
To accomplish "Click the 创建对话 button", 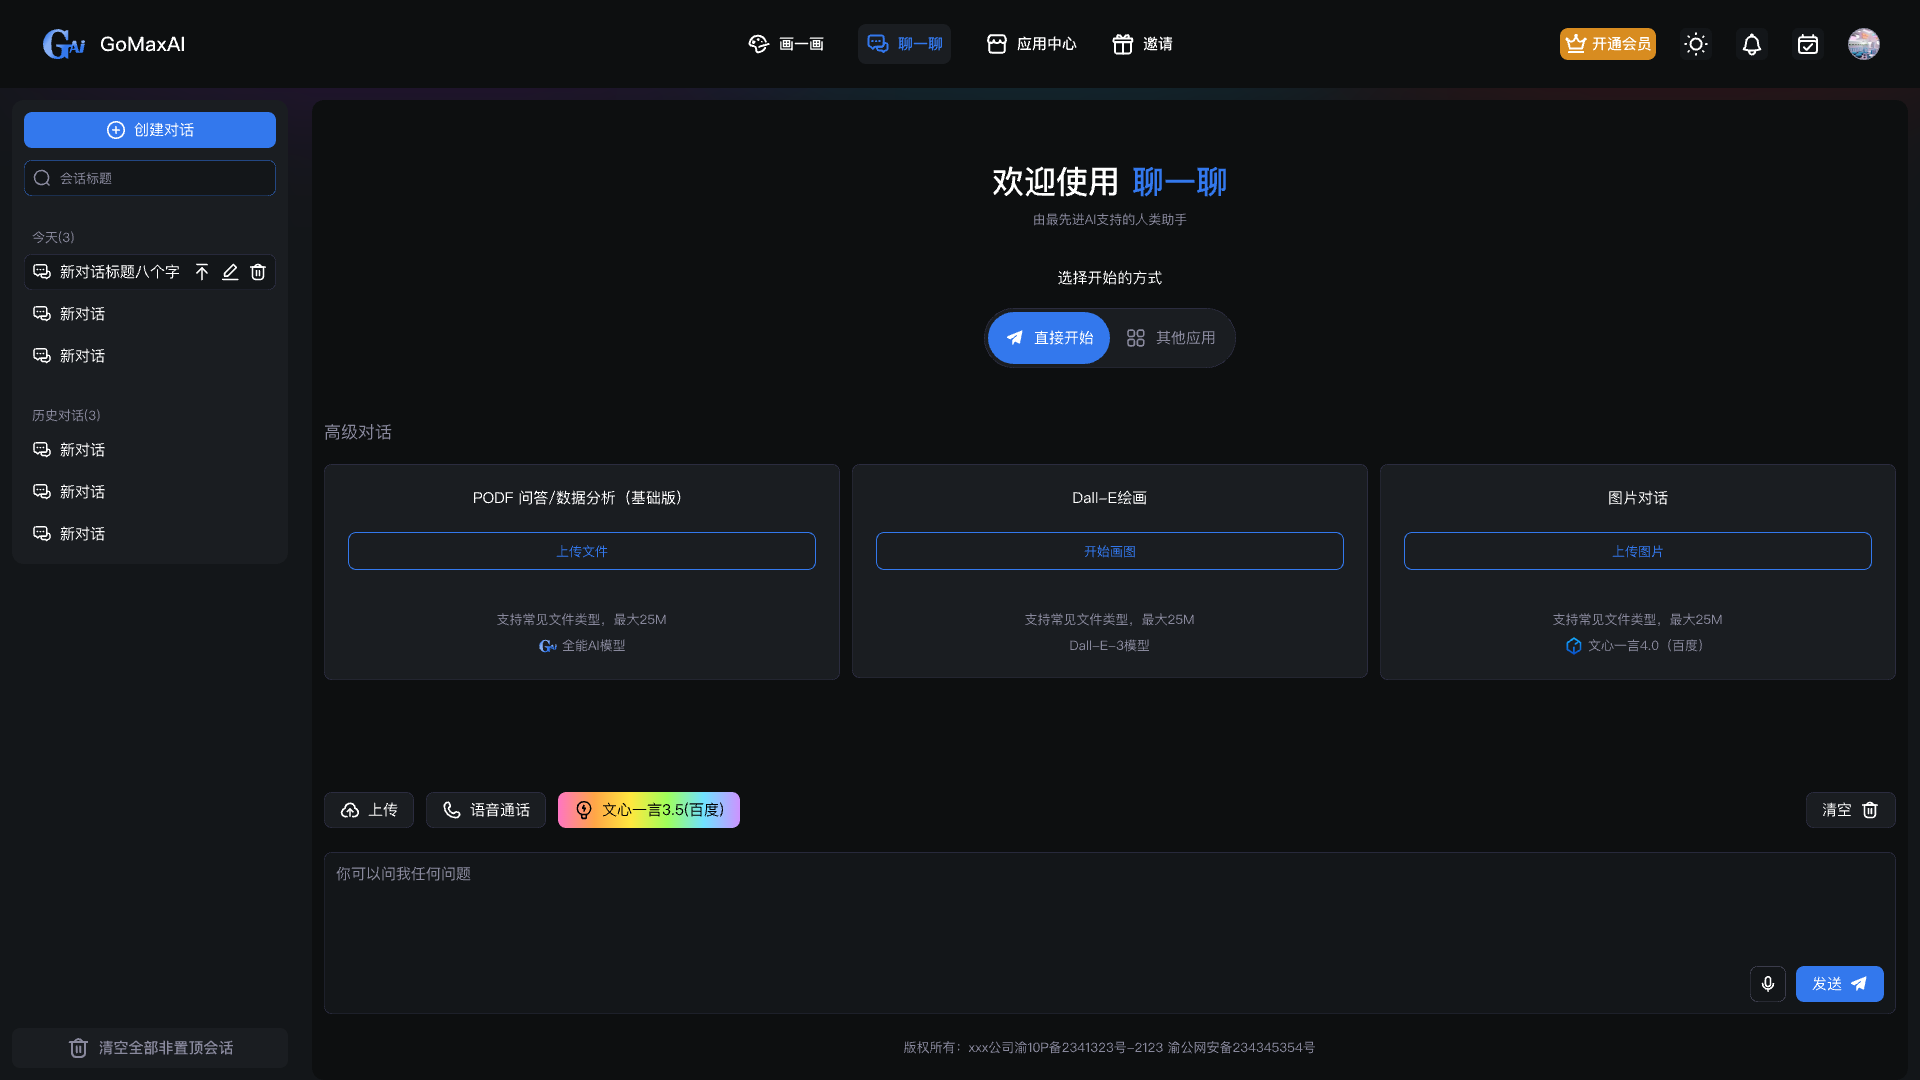I will (150, 130).
